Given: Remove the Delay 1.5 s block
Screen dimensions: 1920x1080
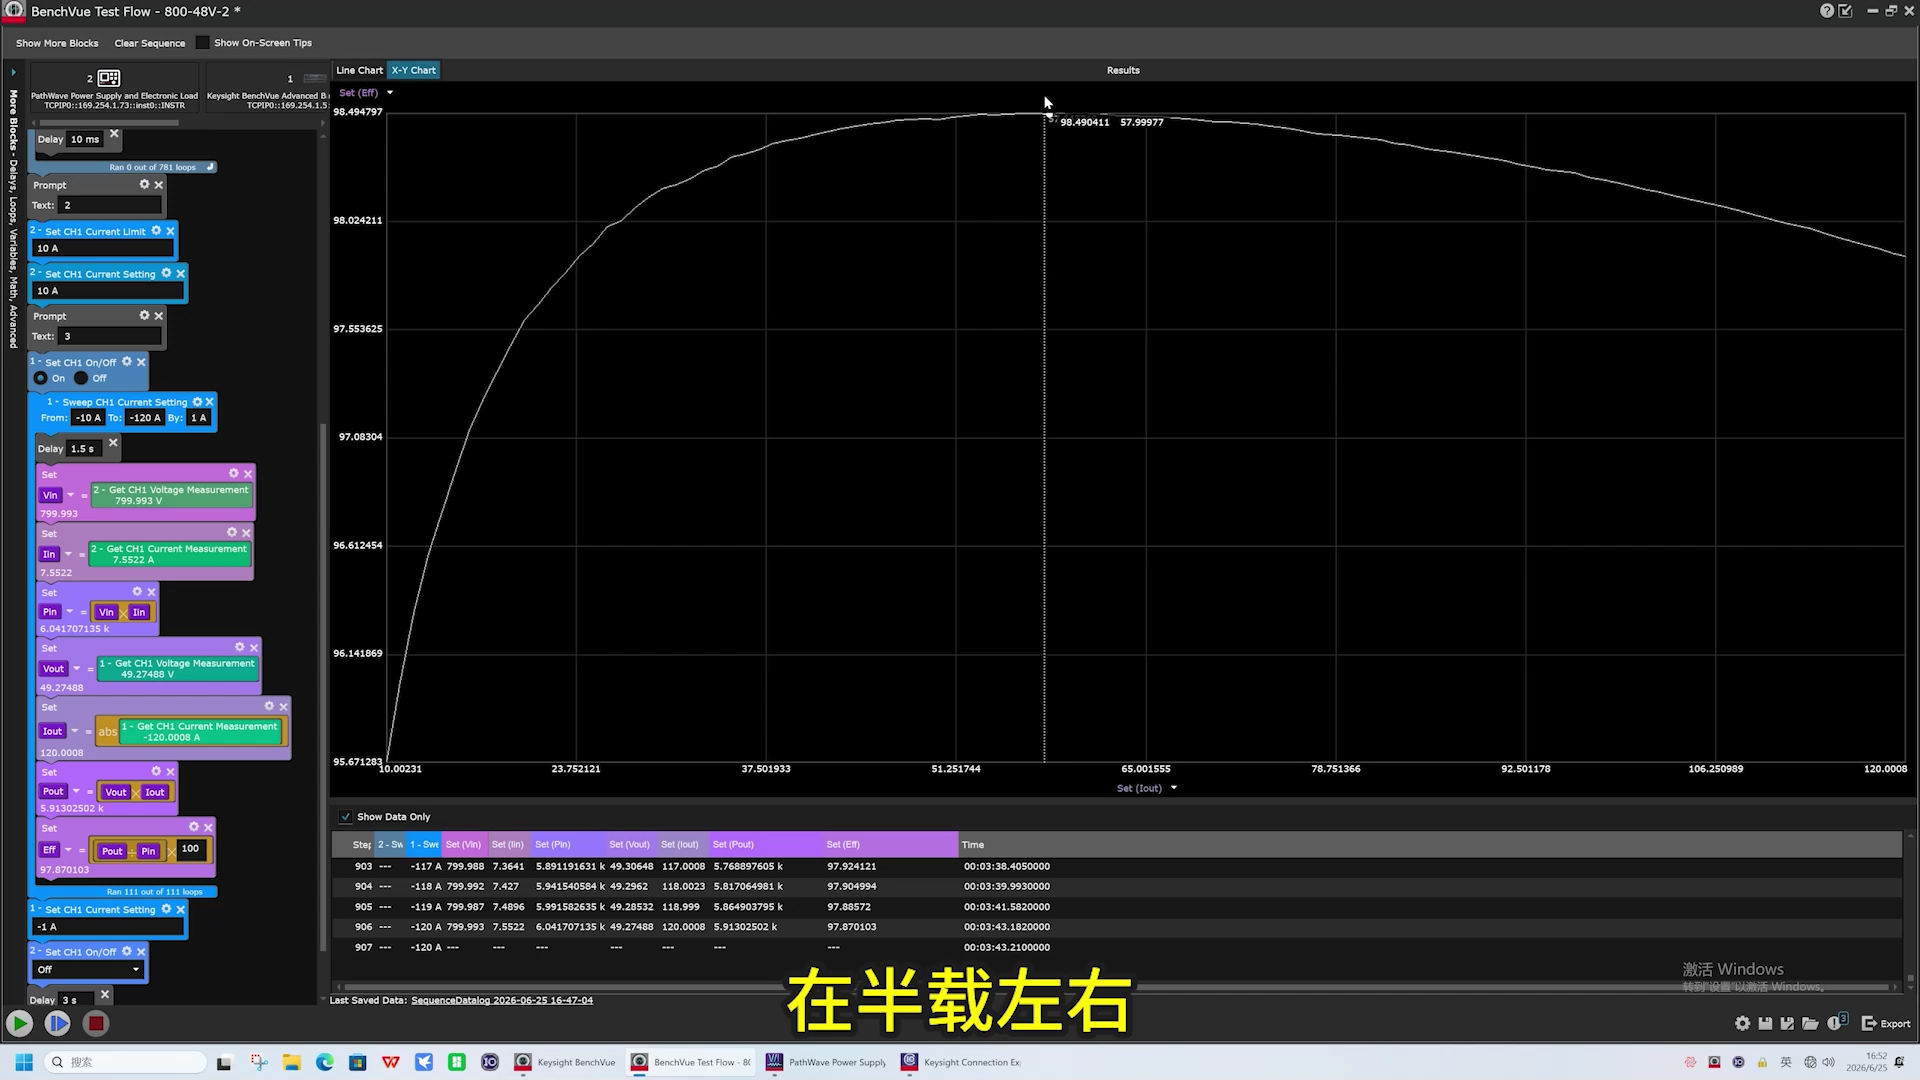Looking at the screenshot, I should click(x=113, y=442).
